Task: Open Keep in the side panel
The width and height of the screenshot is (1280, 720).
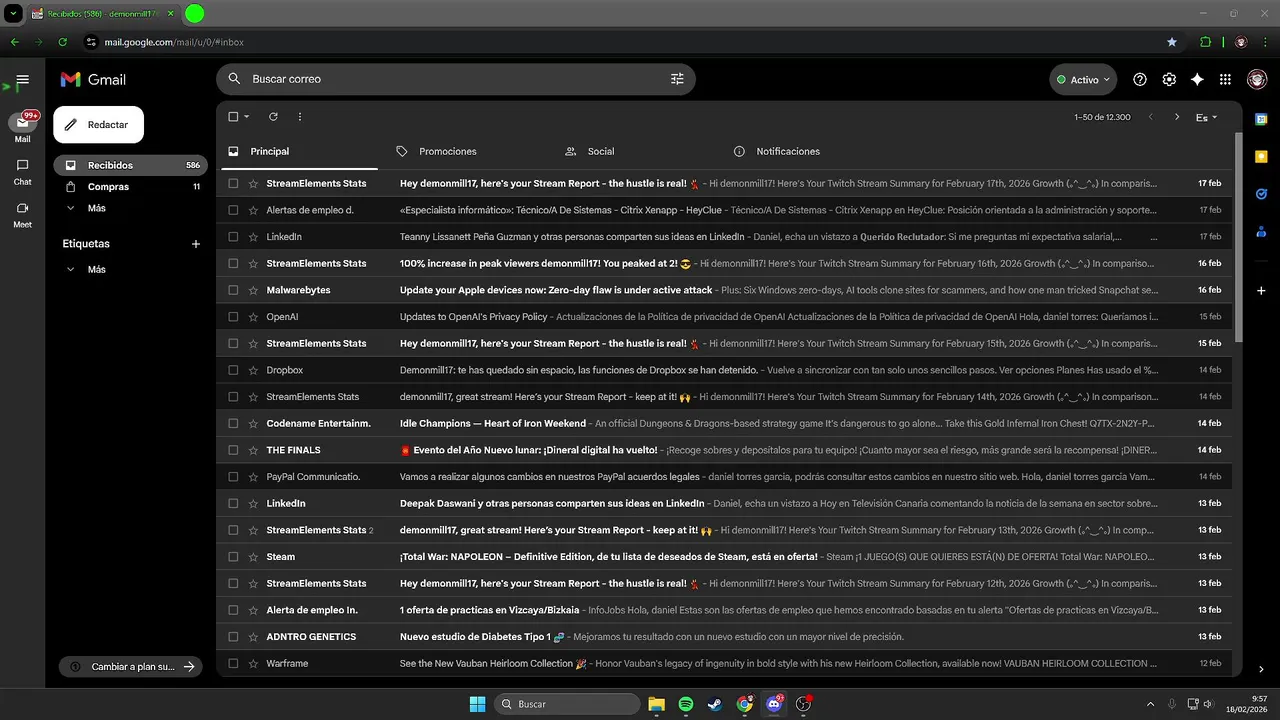Action: (1261, 156)
